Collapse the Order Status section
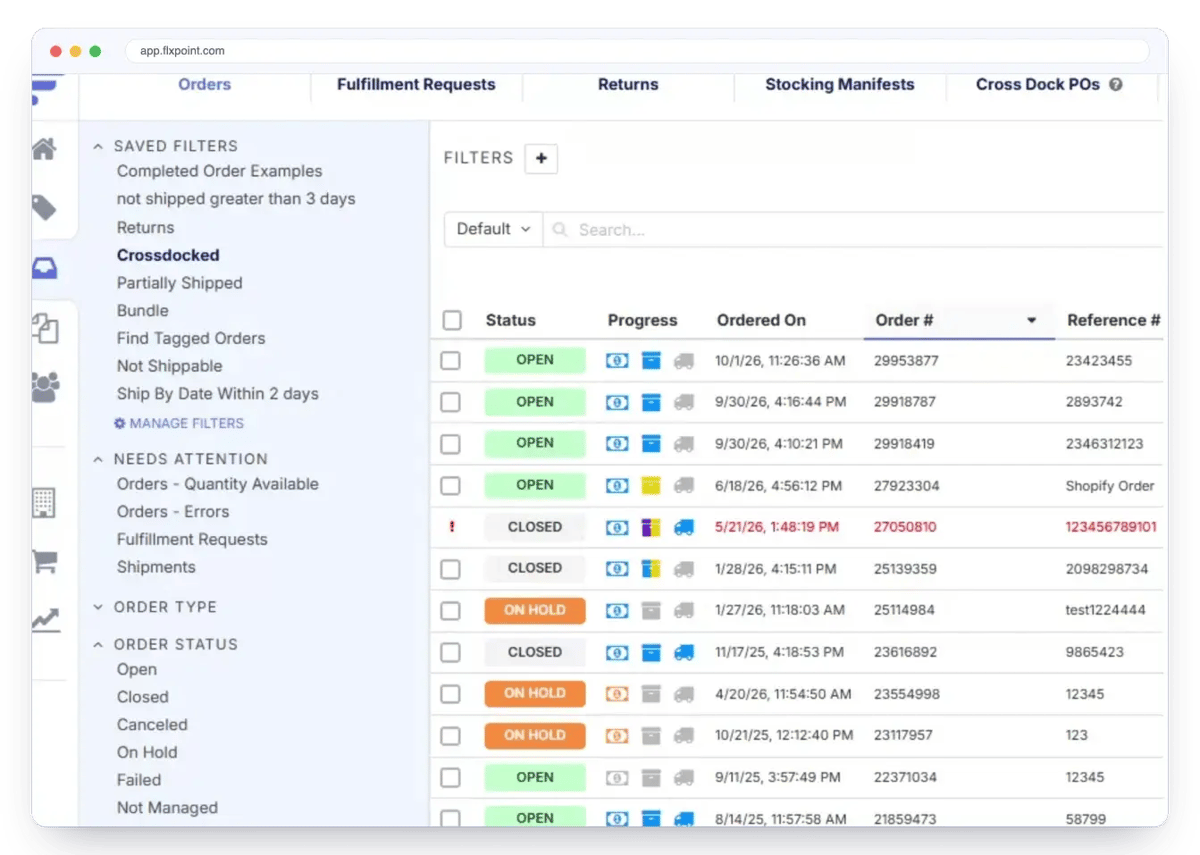 click(98, 645)
